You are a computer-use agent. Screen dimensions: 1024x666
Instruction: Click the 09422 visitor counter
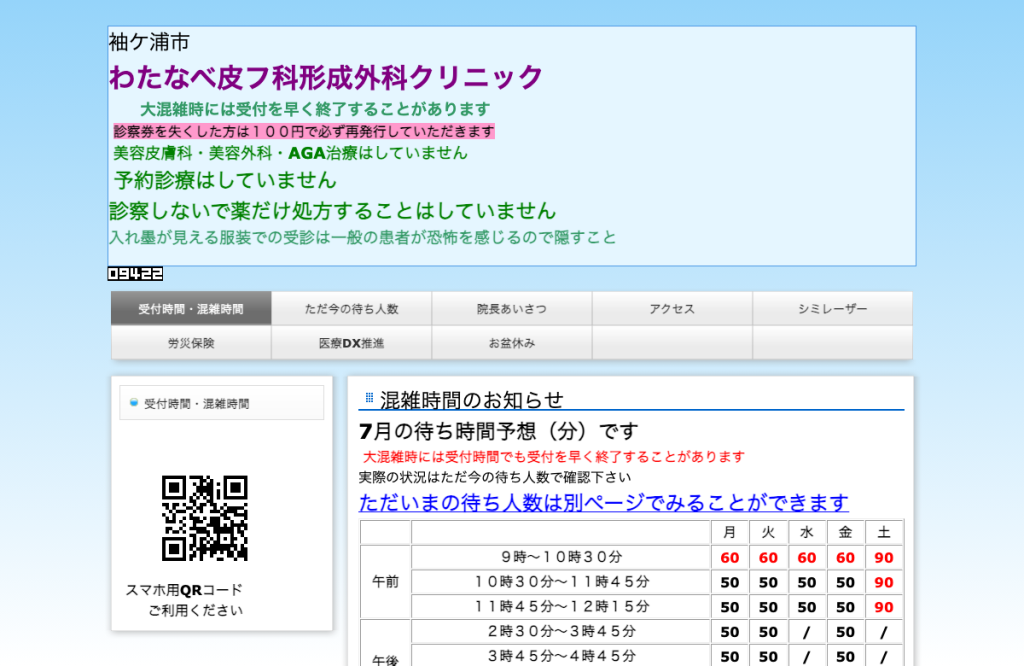(x=135, y=274)
